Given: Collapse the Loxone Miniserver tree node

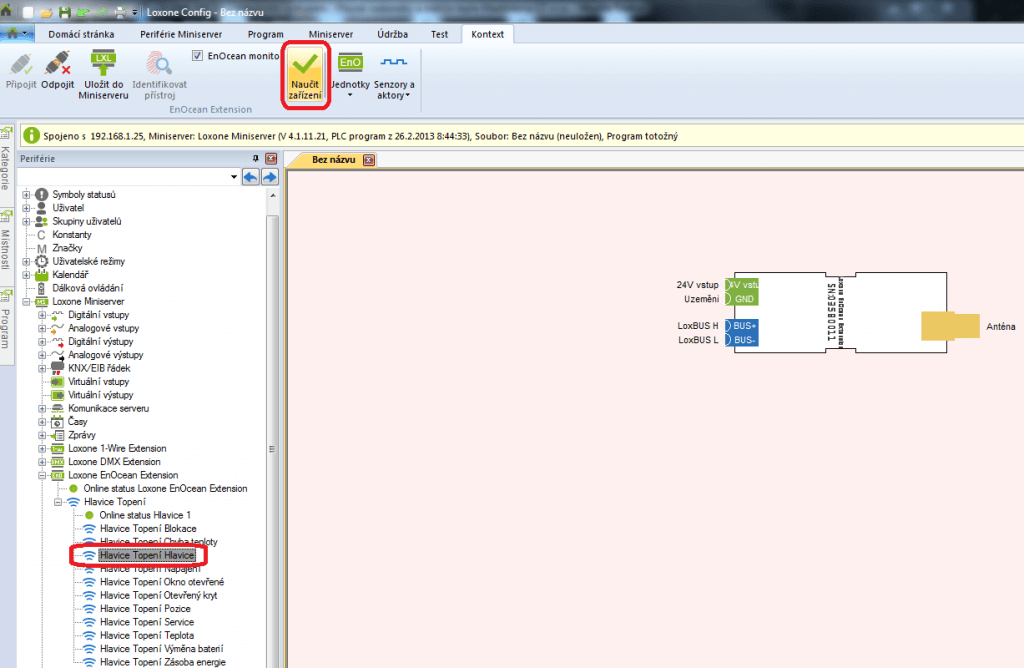Looking at the screenshot, I should [27, 301].
